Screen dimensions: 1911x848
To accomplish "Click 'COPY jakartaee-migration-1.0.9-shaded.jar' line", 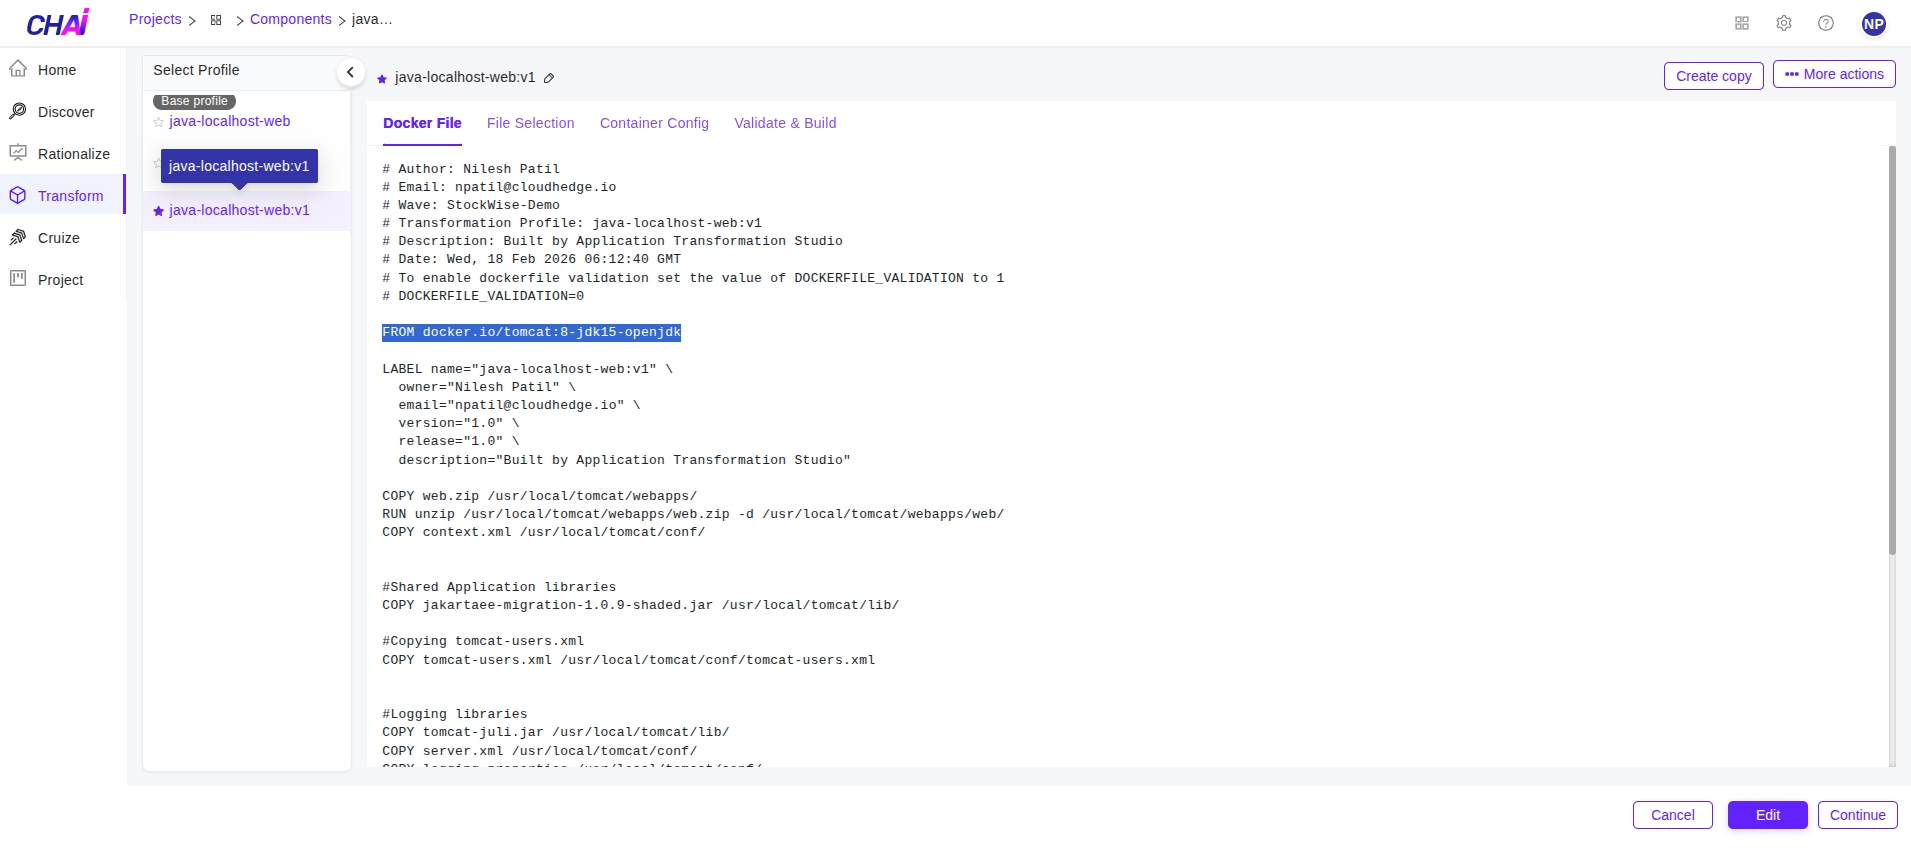I will pos(641,605).
